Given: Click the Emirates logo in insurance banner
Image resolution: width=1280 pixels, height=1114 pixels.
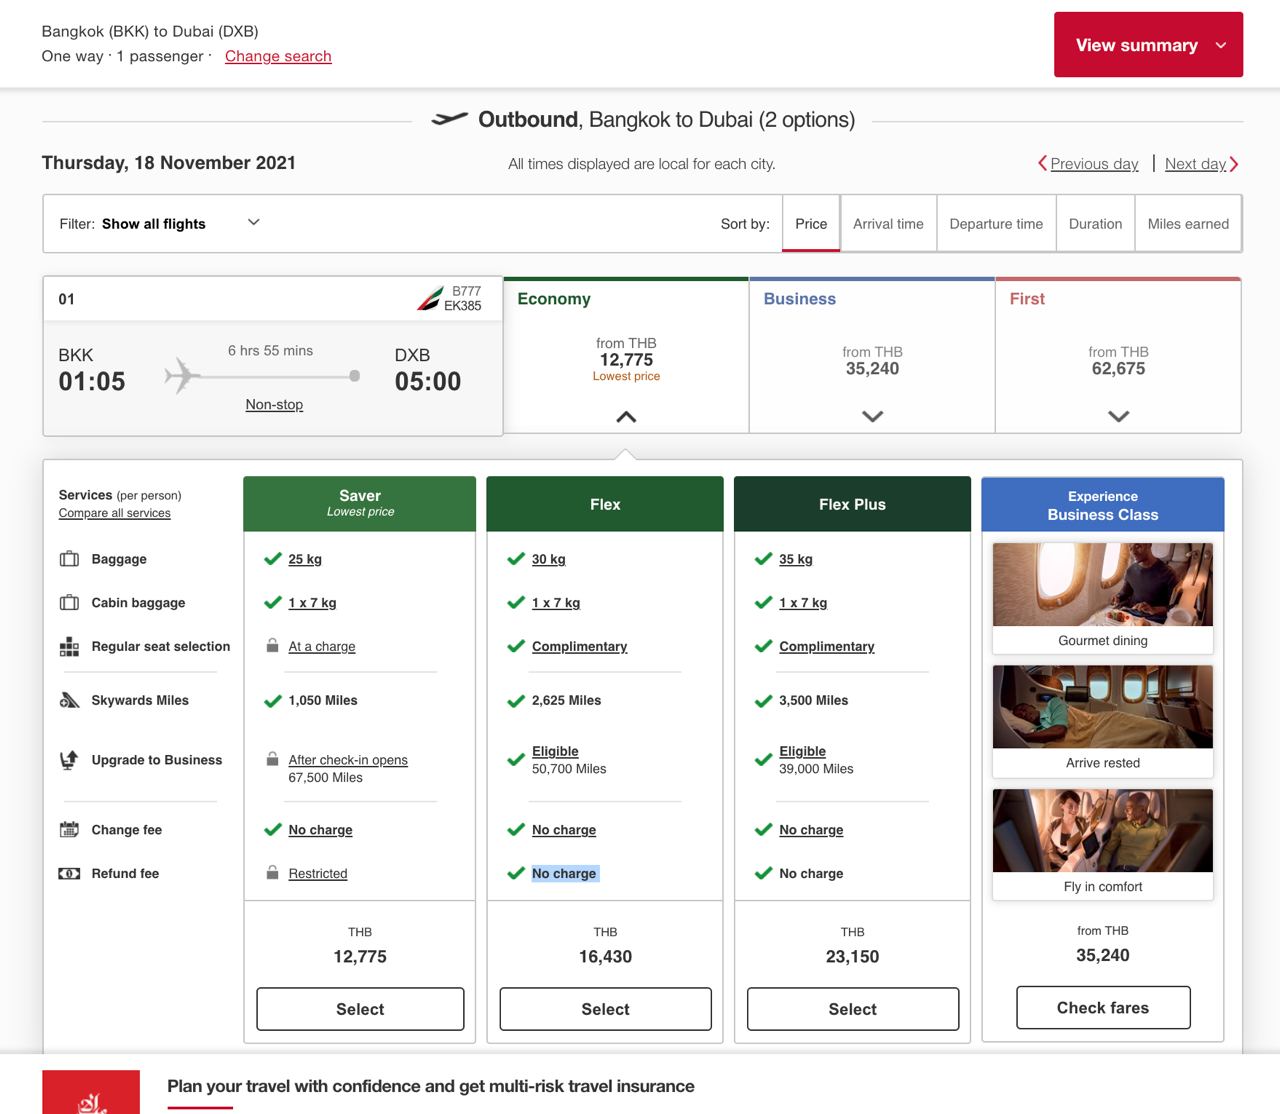Looking at the screenshot, I should (x=91, y=1092).
